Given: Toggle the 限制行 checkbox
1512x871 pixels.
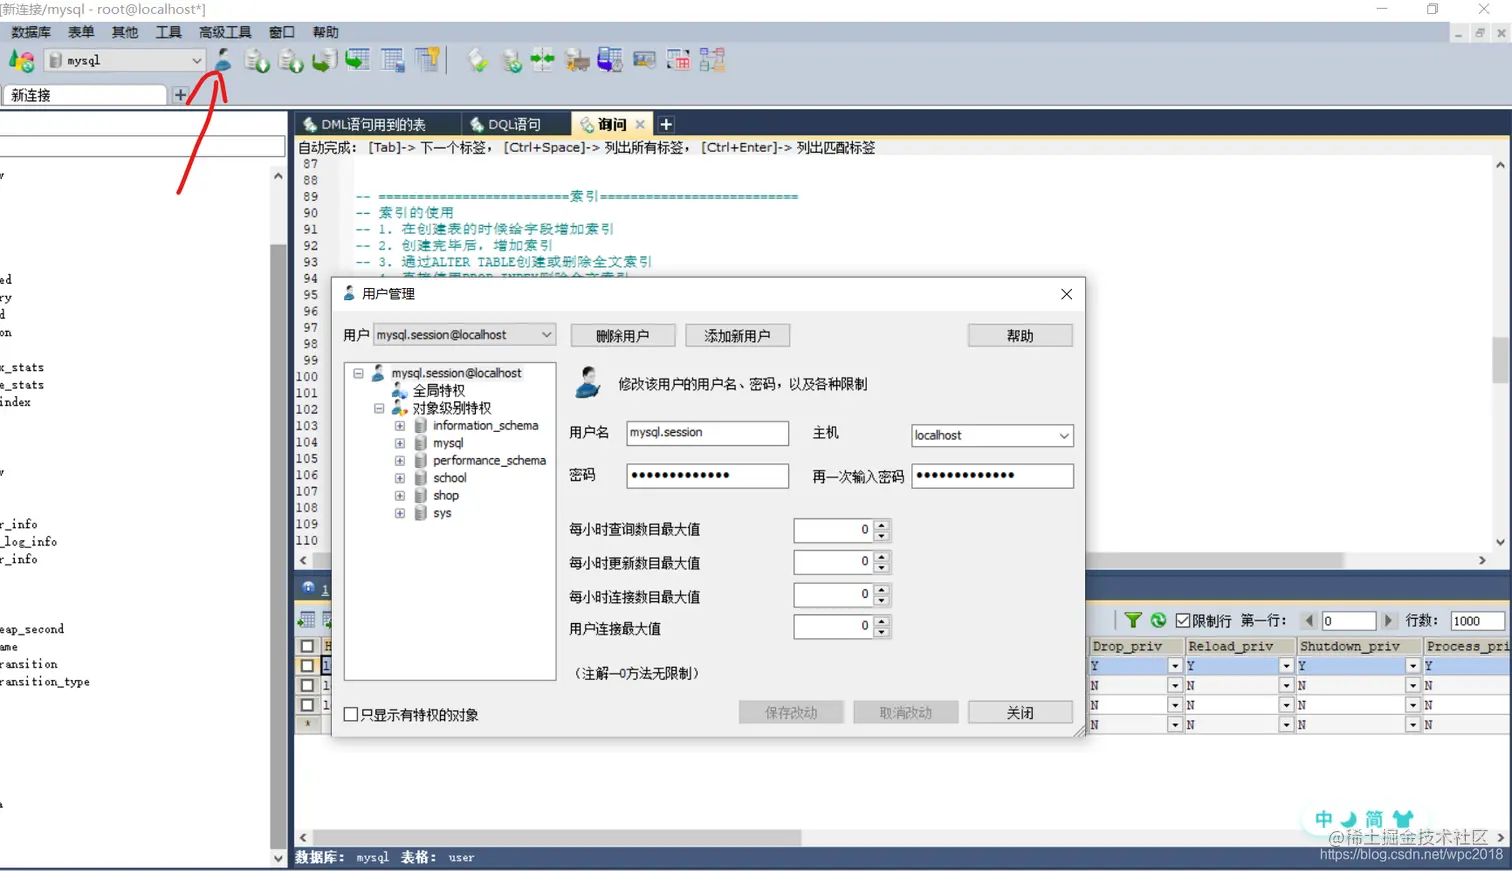Looking at the screenshot, I should (1183, 621).
